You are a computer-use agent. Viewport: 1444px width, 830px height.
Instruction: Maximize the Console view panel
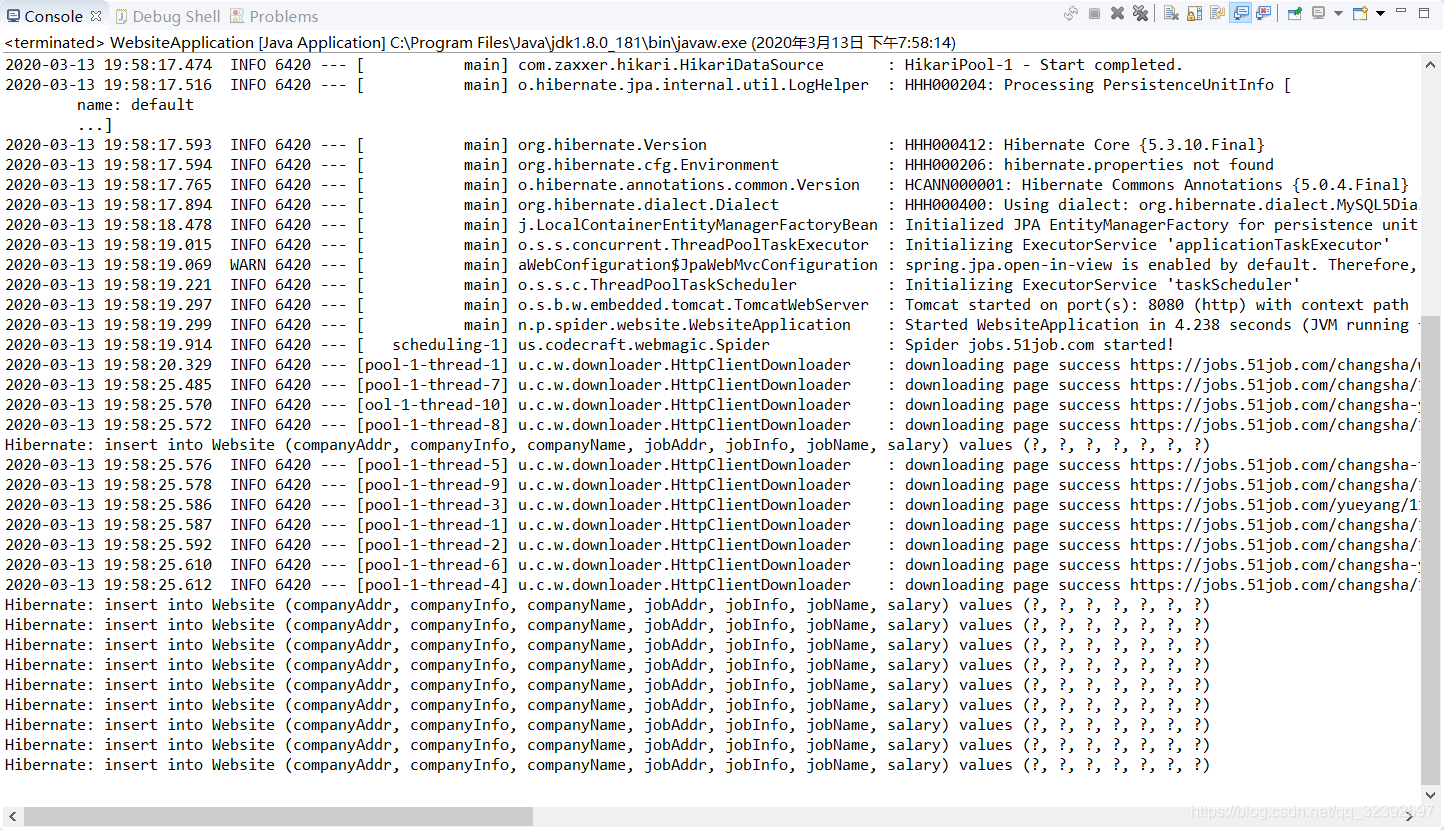1424,13
